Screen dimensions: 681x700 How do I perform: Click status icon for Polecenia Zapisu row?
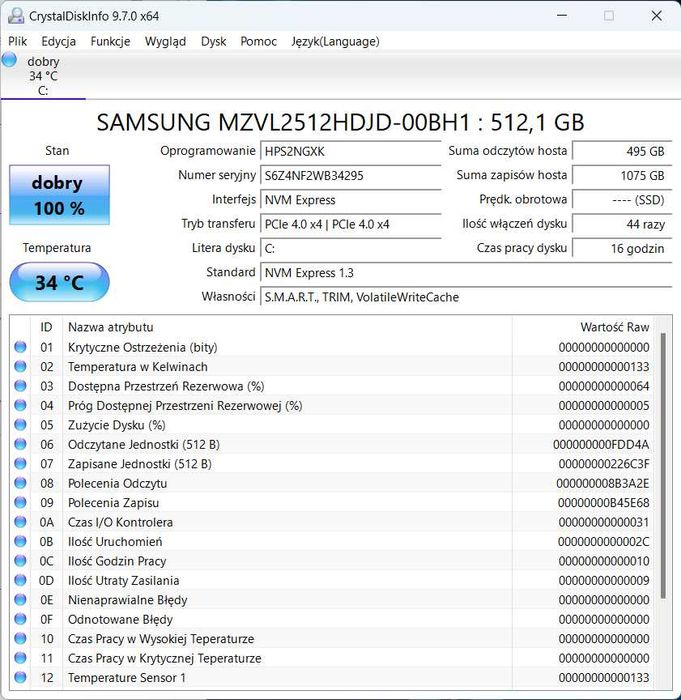pyautogui.click(x=20, y=502)
